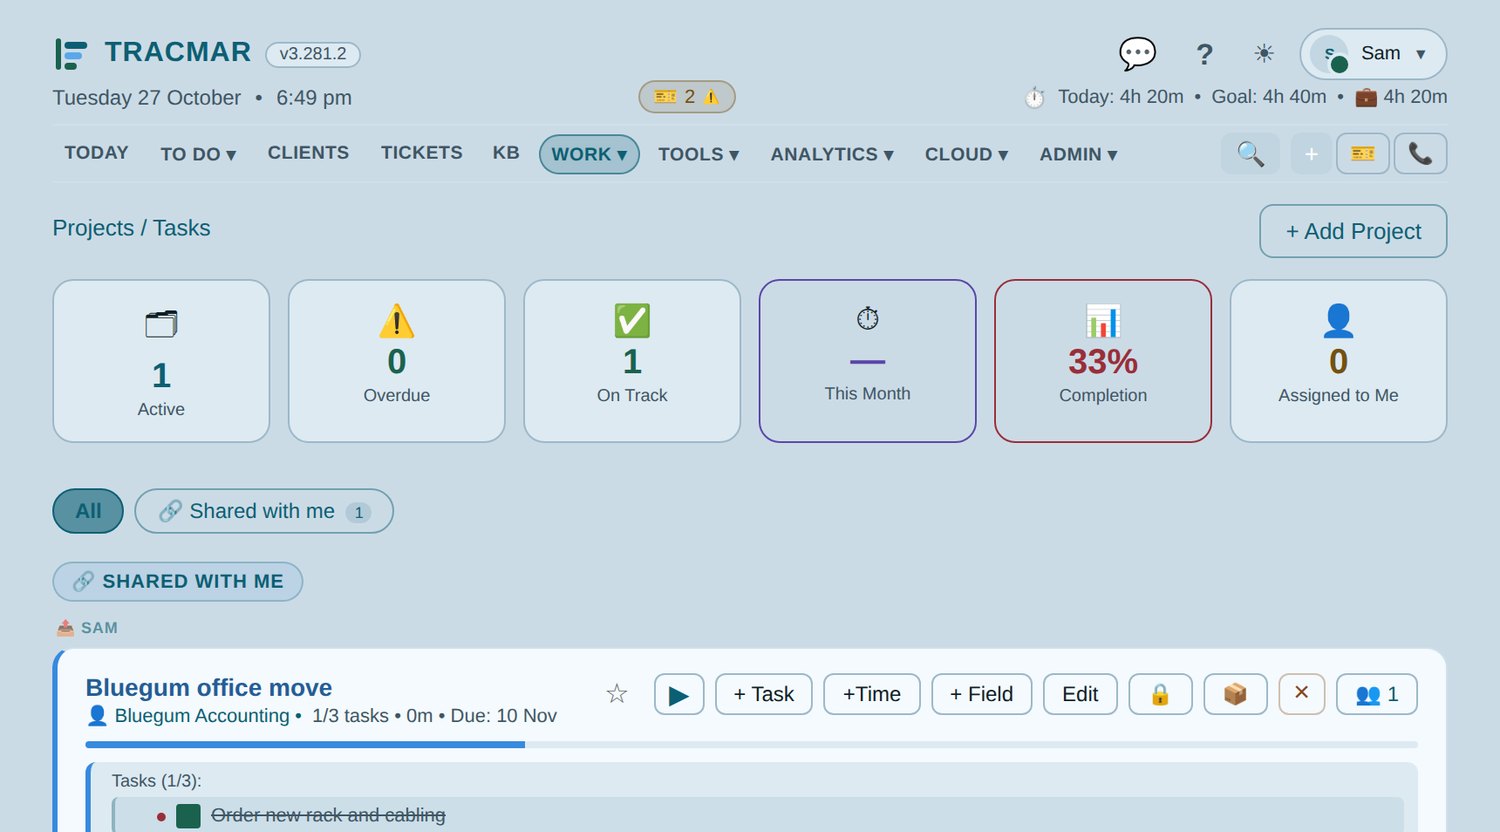This screenshot has height=832, width=1500.
Task: Click the TRACMAR logo icon
Action: tap(71, 53)
